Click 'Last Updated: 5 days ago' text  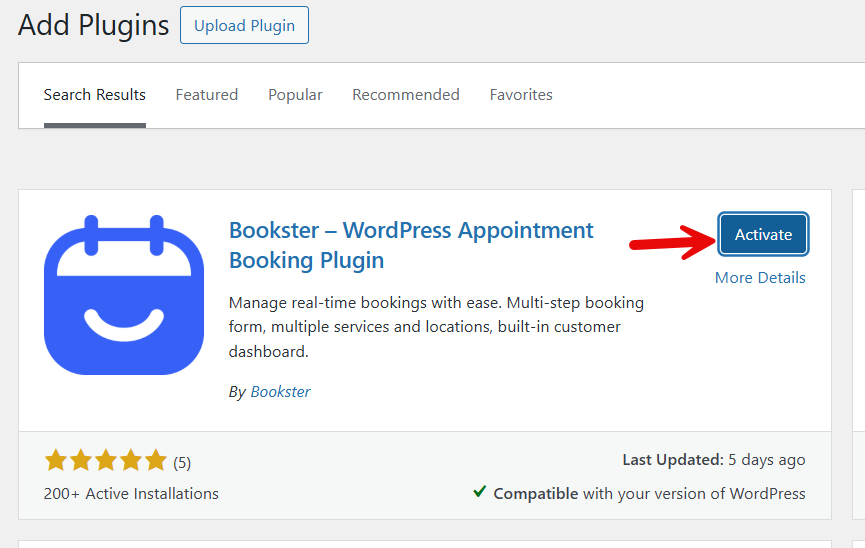click(x=714, y=460)
